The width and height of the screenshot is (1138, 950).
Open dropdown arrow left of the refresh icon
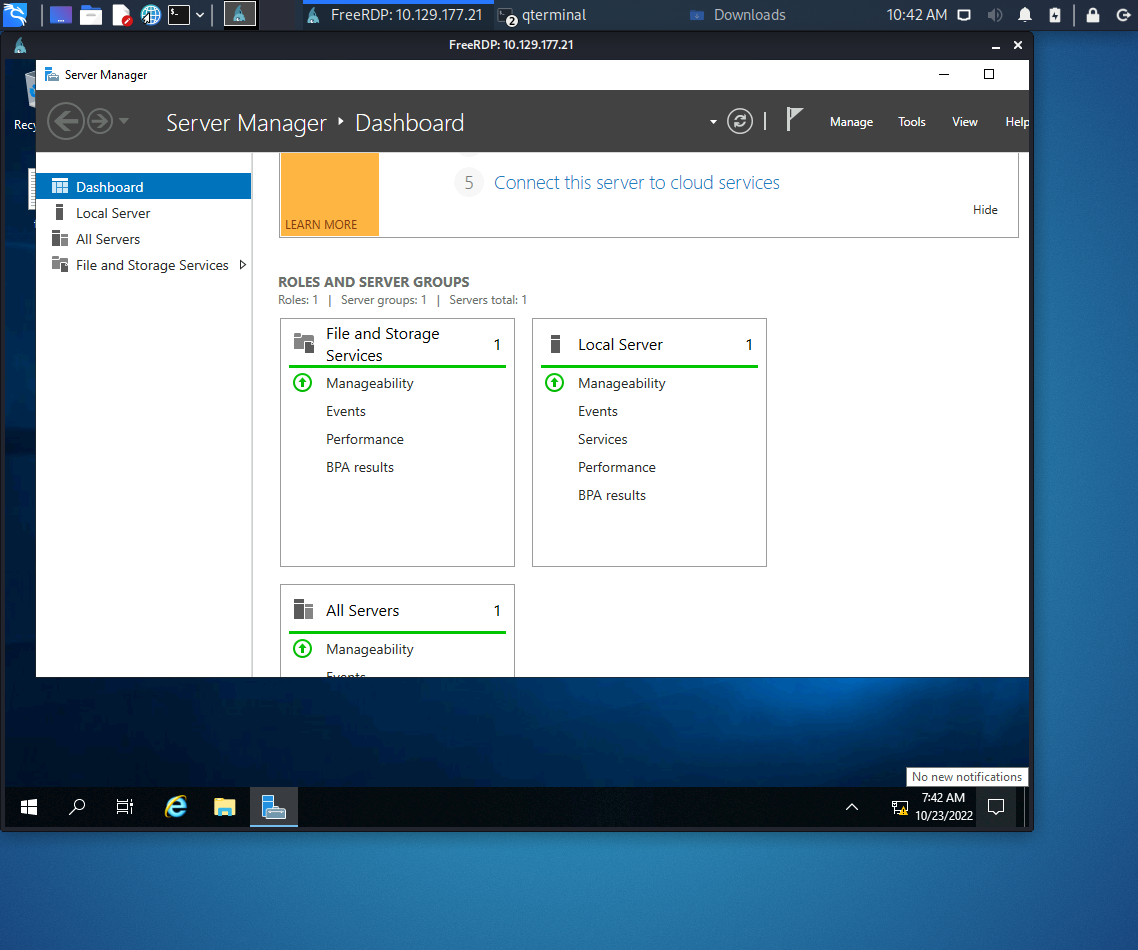pos(713,122)
